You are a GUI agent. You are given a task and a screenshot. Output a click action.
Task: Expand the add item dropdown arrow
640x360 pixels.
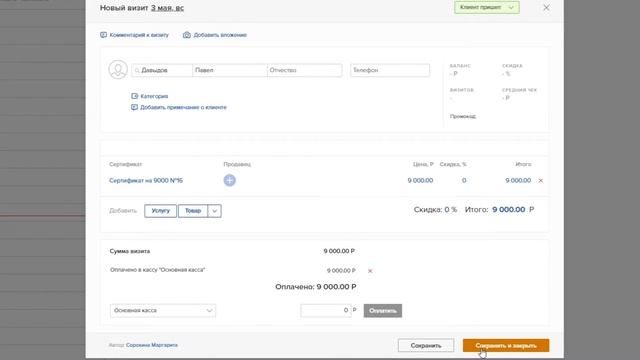point(215,211)
